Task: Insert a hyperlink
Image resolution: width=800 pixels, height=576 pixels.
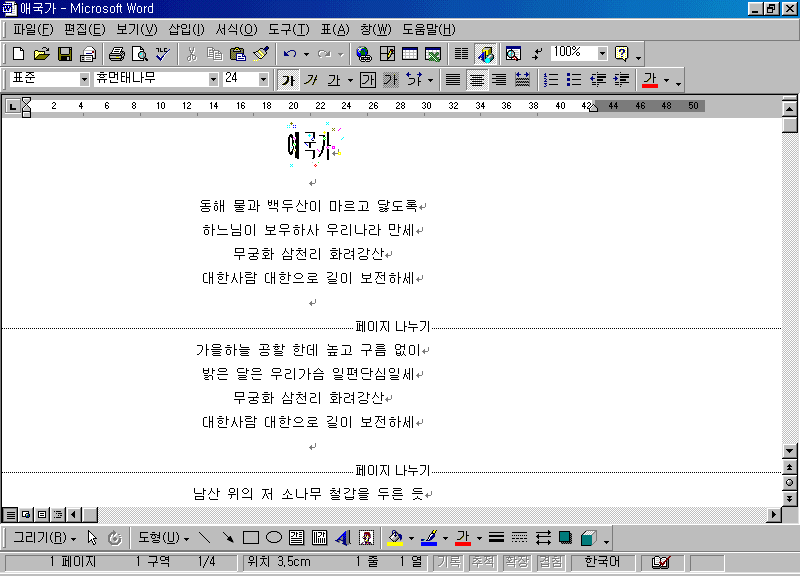Action: pyautogui.click(x=364, y=54)
